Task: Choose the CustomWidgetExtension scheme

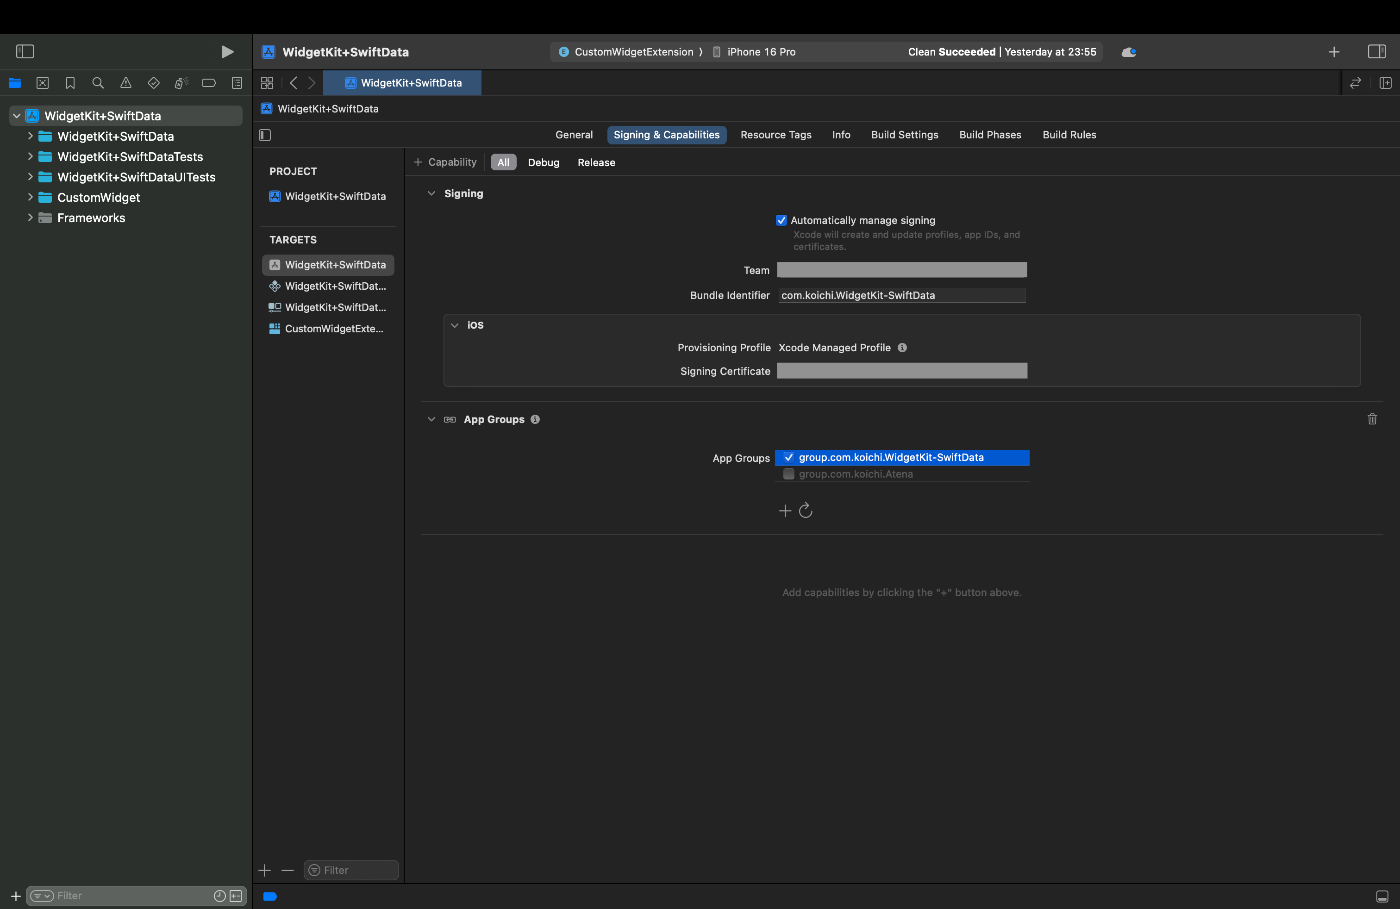Action: pos(626,52)
